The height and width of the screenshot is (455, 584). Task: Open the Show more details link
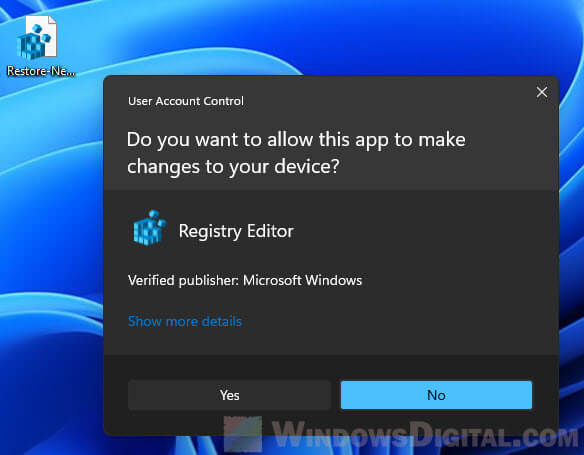click(x=185, y=321)
